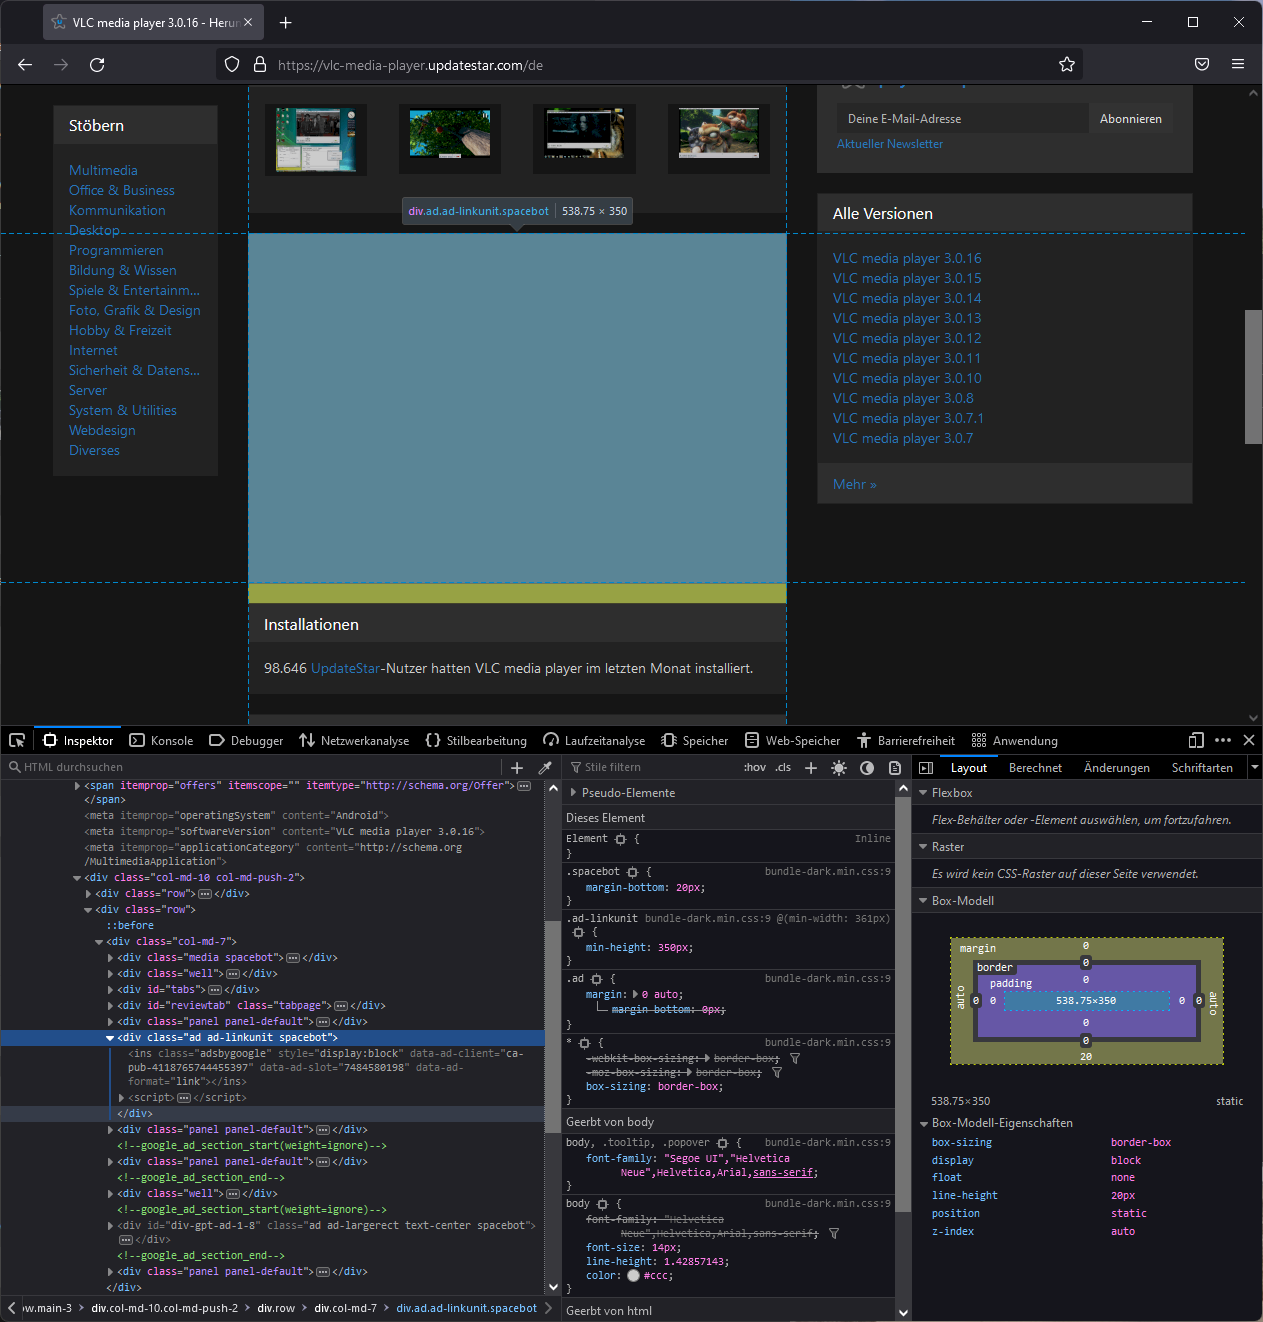Viewport: 1263px width, 1322px height.
Task: Toggle the .cls class list panel
Action: tap(783, 768)
